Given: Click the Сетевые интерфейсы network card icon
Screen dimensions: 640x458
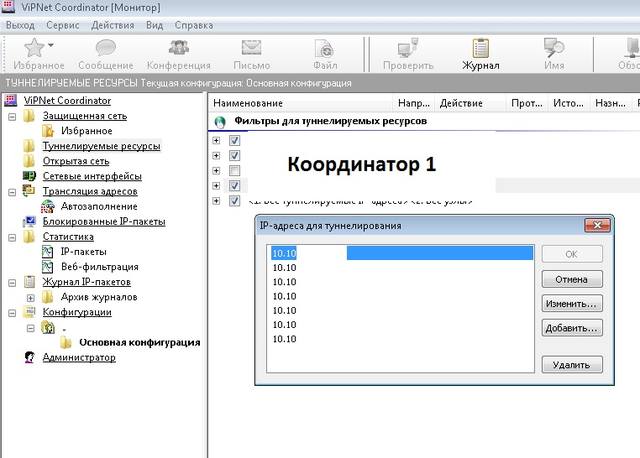Looking at the screenshot, I should 29,176.
